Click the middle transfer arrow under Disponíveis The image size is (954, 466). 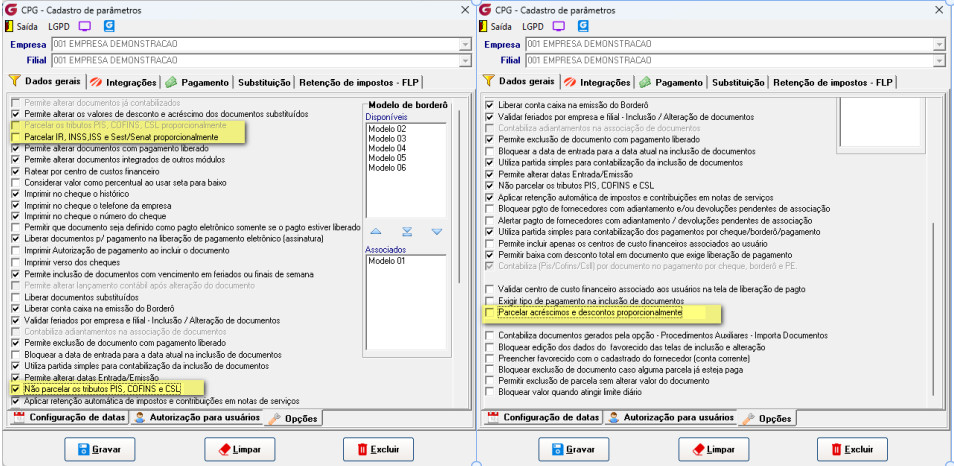pyautogui.click(x=408, y=231)
